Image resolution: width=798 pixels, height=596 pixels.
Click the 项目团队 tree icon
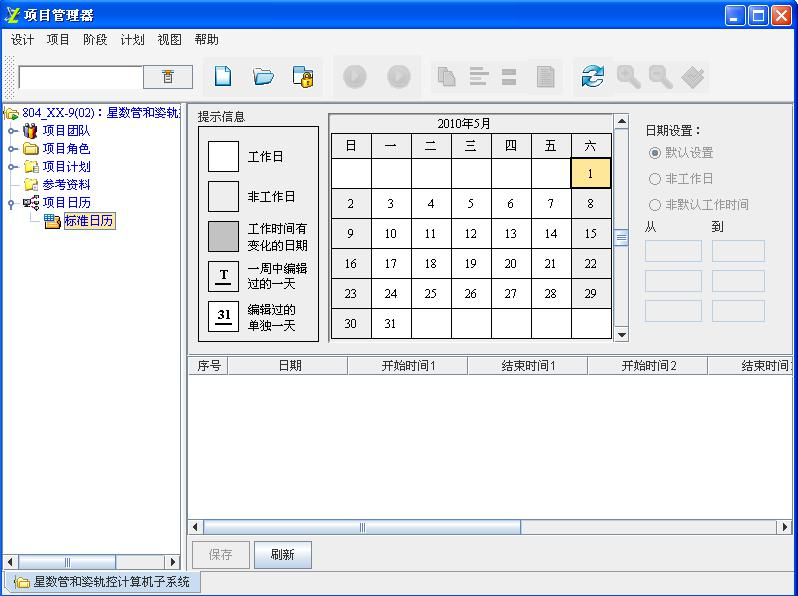tap(31, 130)
